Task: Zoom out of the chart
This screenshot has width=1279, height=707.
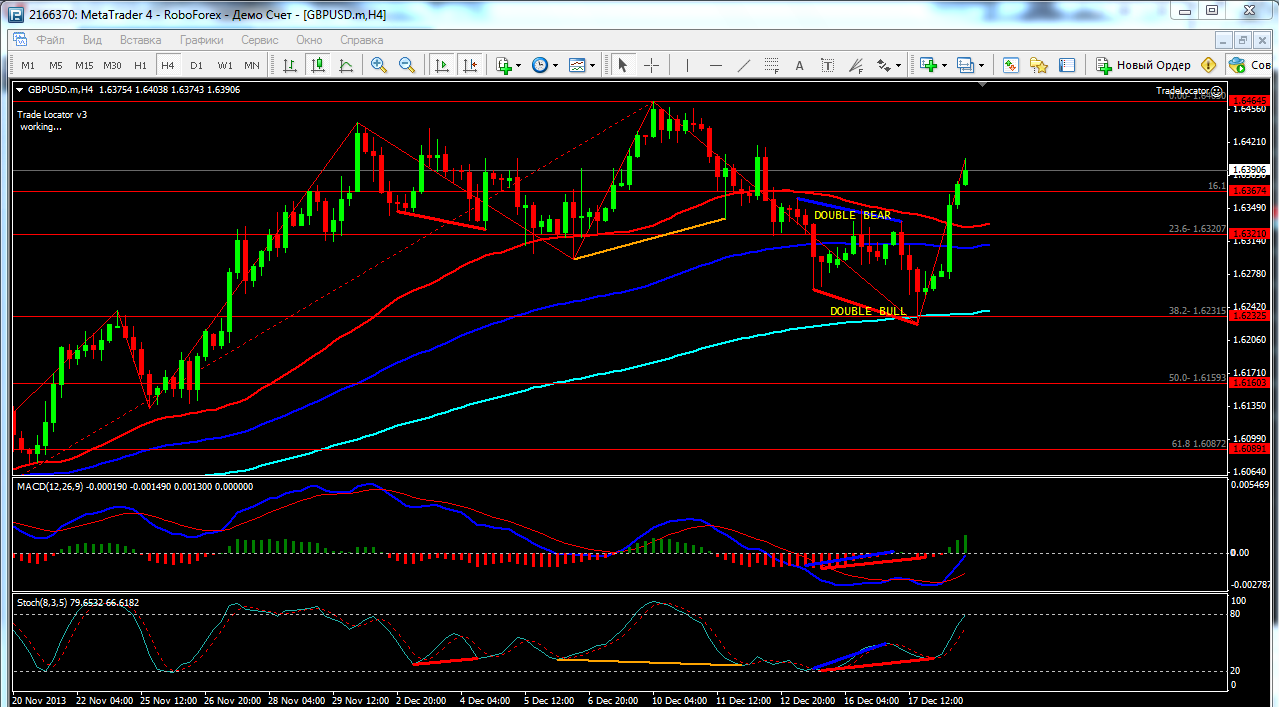Action: click(x=407, y=65)
